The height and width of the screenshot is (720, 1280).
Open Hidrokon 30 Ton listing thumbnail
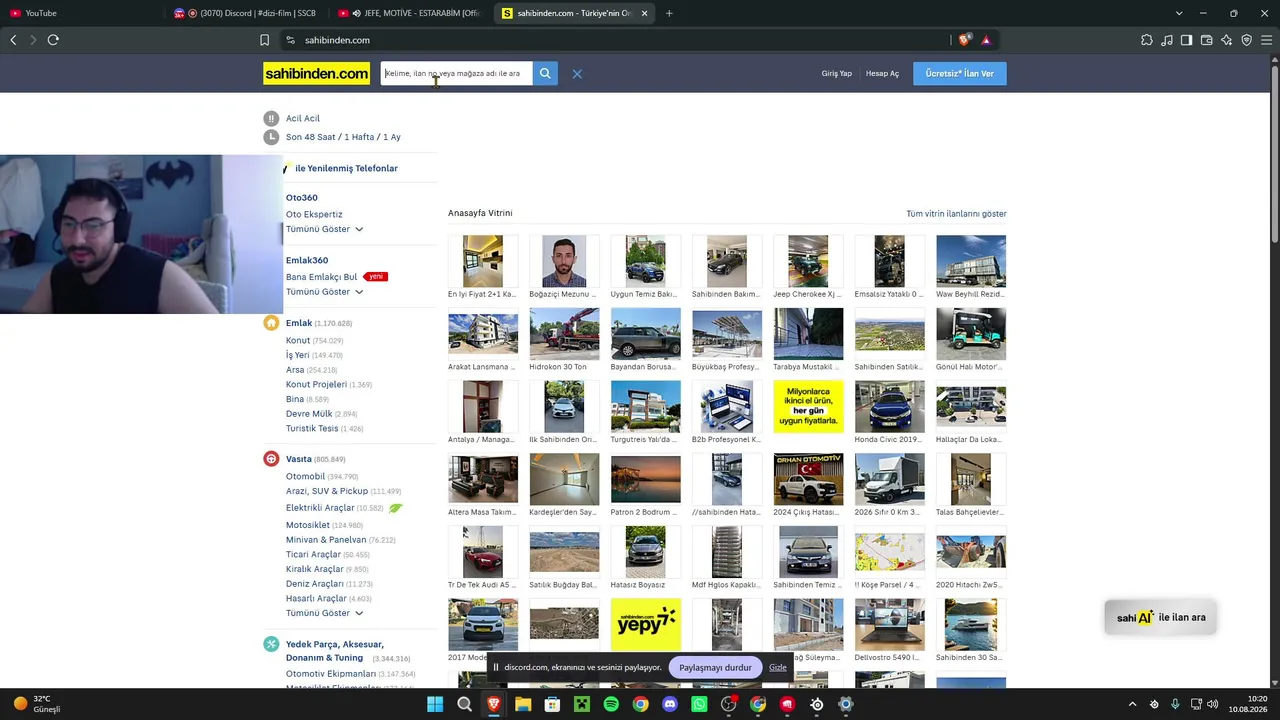[564, 333]
